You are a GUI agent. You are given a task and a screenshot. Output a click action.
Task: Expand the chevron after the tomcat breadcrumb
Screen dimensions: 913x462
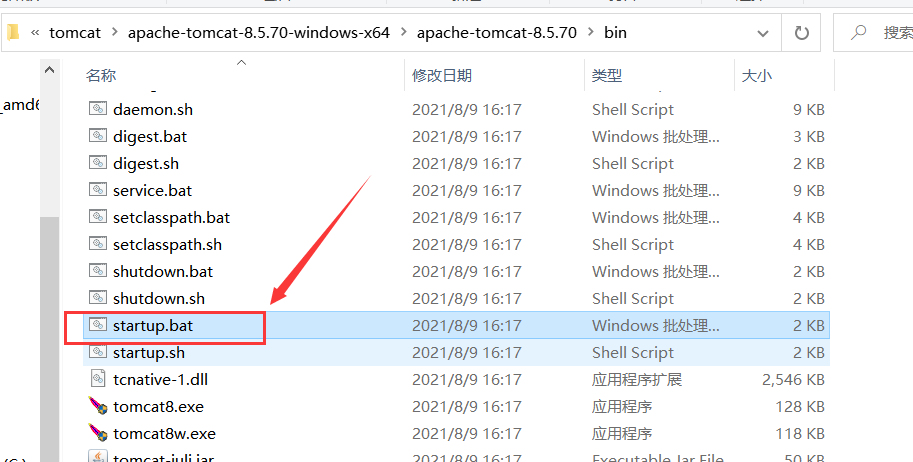pos(114,33)
